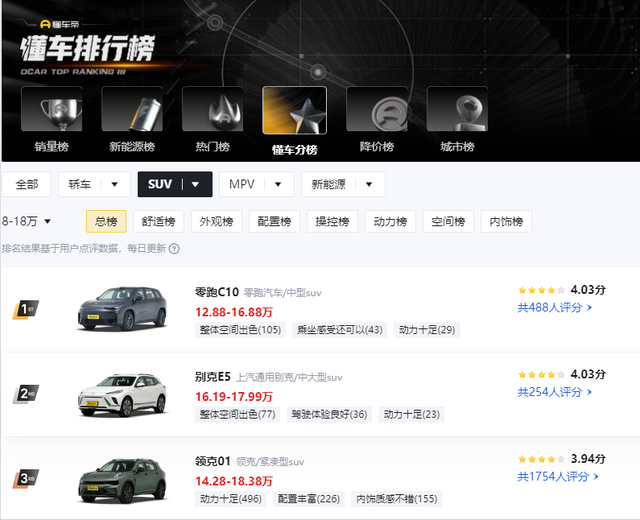
Task: Select the MPV category label
Action: (x=242, y=184)
